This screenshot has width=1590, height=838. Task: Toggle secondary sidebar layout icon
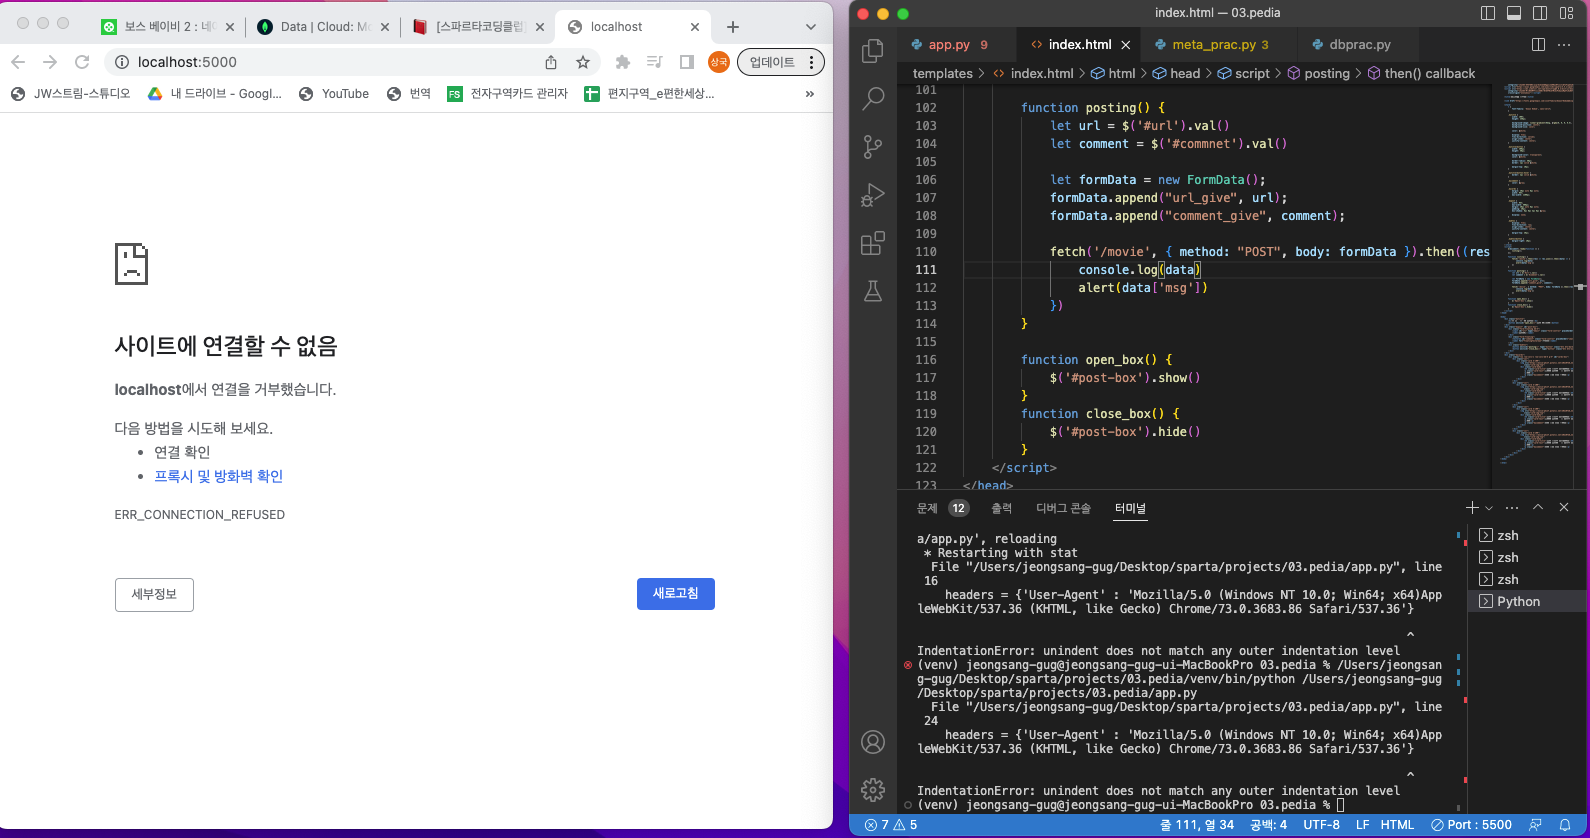pos(1540,13)
